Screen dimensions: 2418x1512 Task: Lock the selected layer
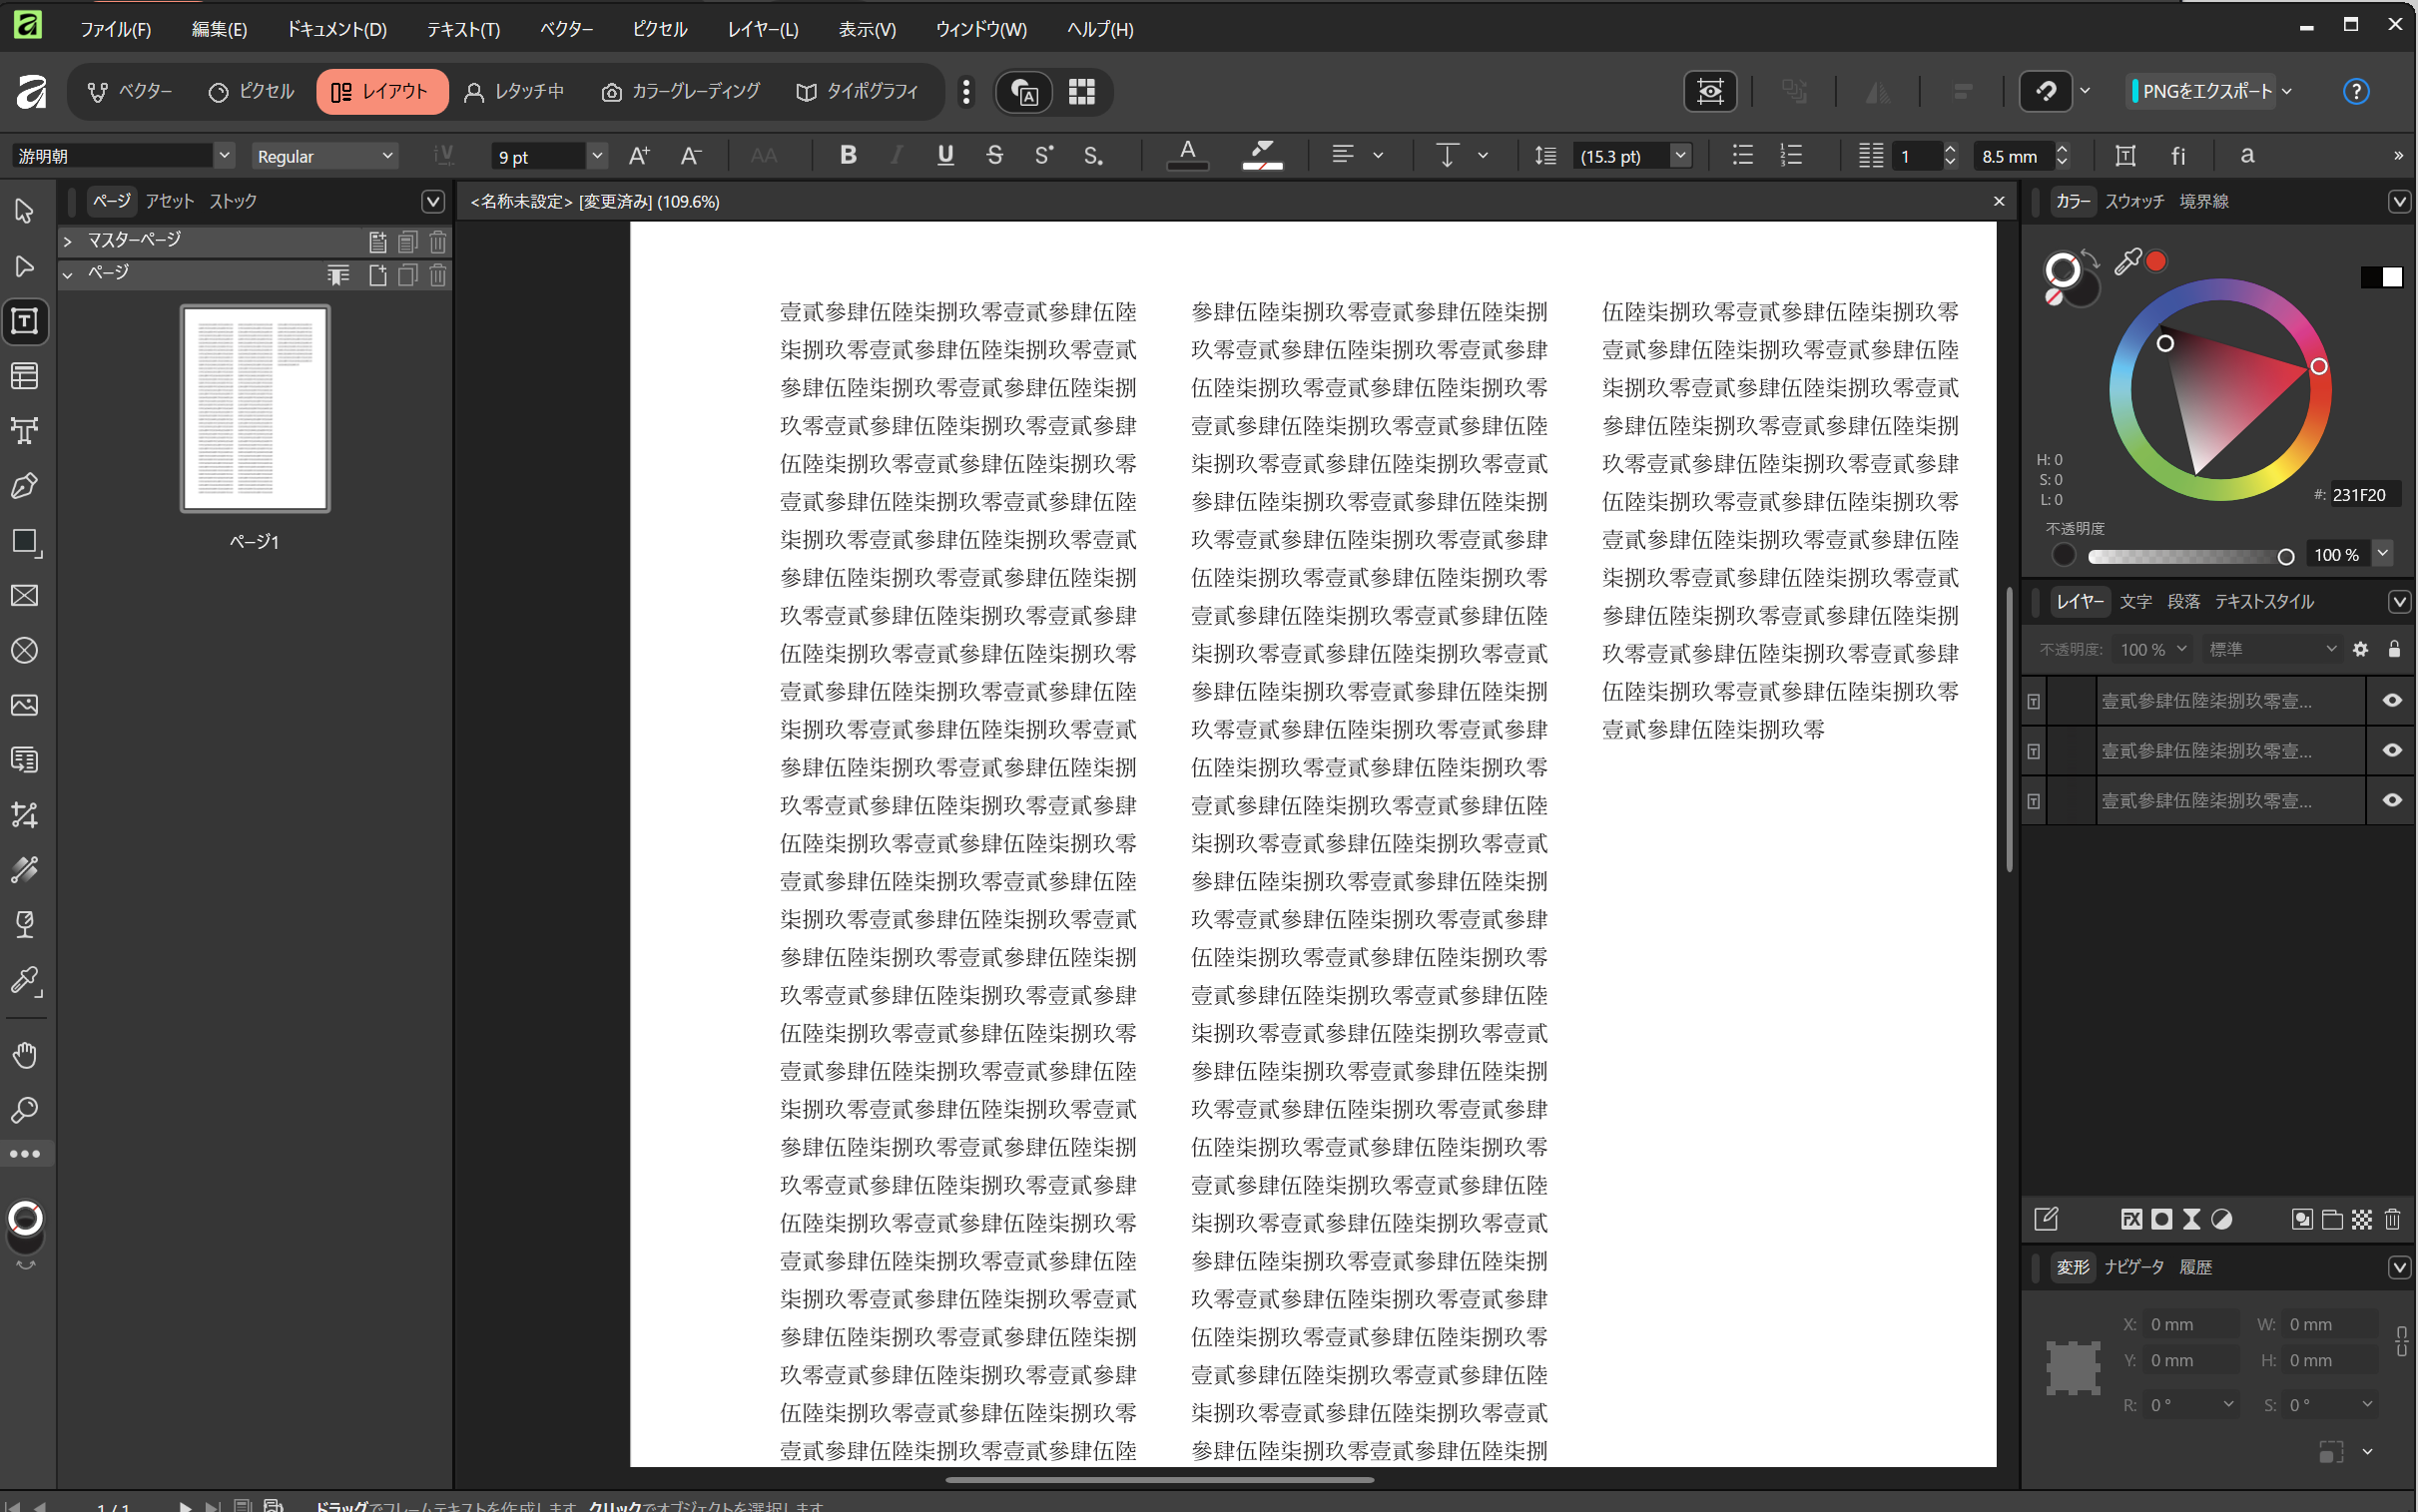[2396, 649]
